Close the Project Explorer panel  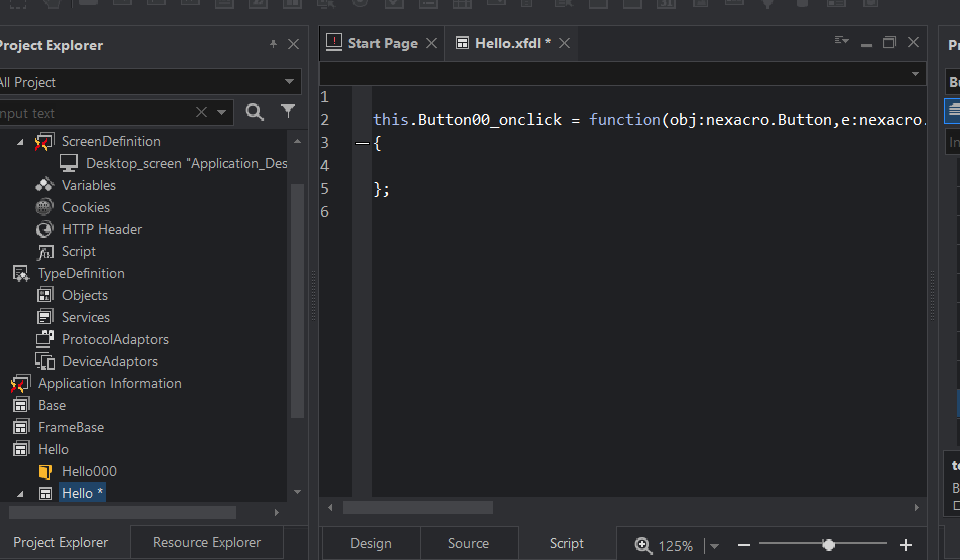pos(293,44)
